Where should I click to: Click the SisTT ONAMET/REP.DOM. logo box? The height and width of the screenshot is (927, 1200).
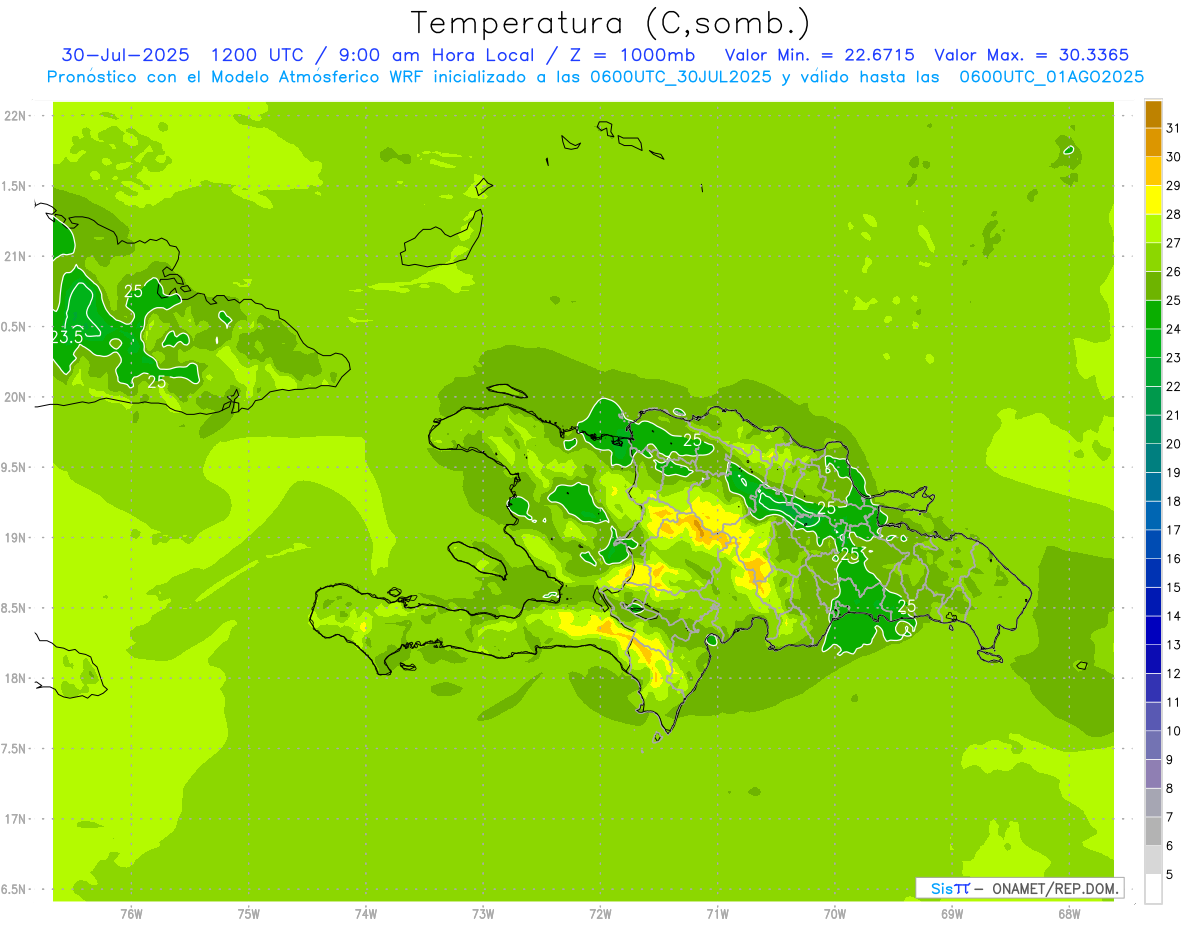pos(1019,888)
